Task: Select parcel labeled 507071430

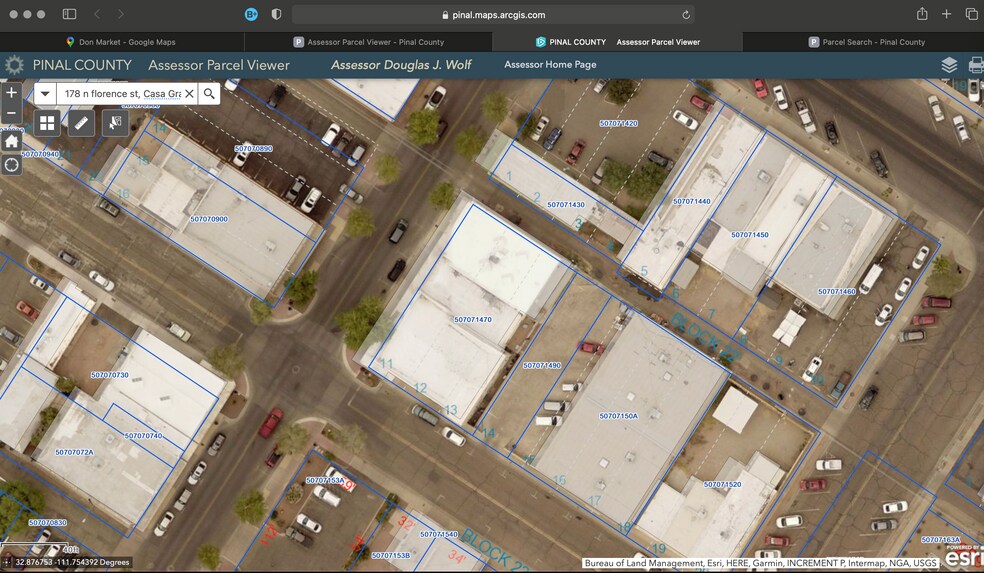Action: point(565,205)
